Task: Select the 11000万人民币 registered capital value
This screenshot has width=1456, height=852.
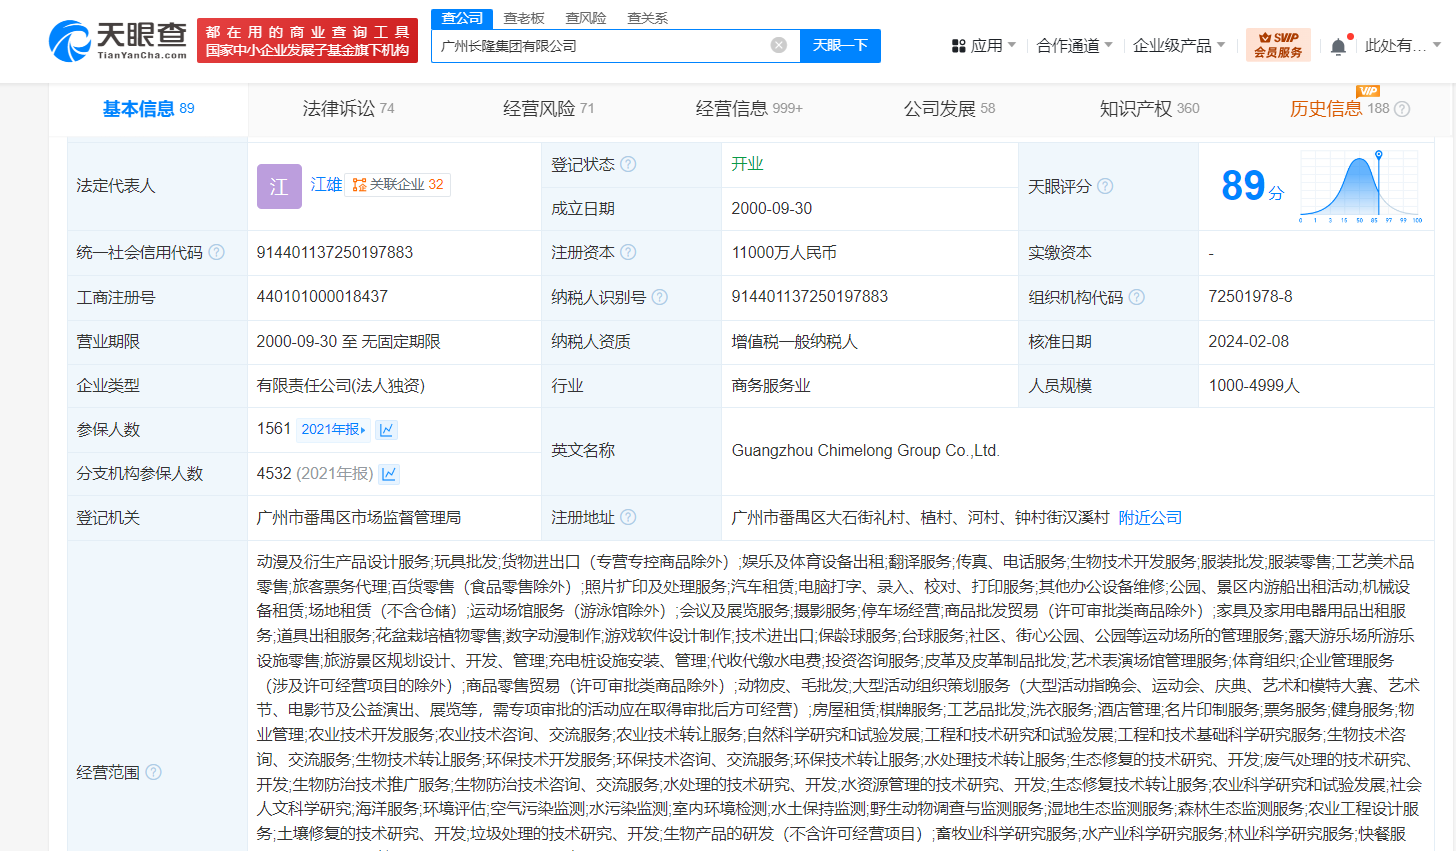Action: coord(784,252)
